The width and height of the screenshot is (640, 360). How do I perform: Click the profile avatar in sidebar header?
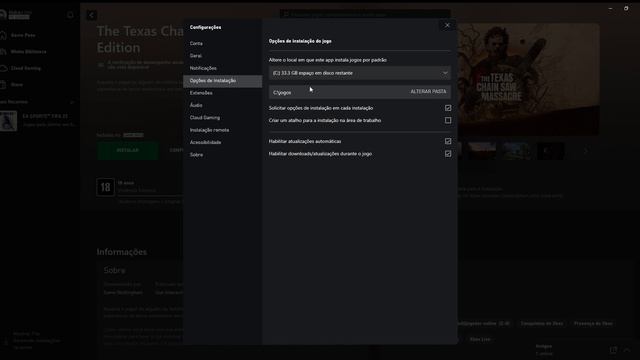pyautogui.click(x=2, y=15)
